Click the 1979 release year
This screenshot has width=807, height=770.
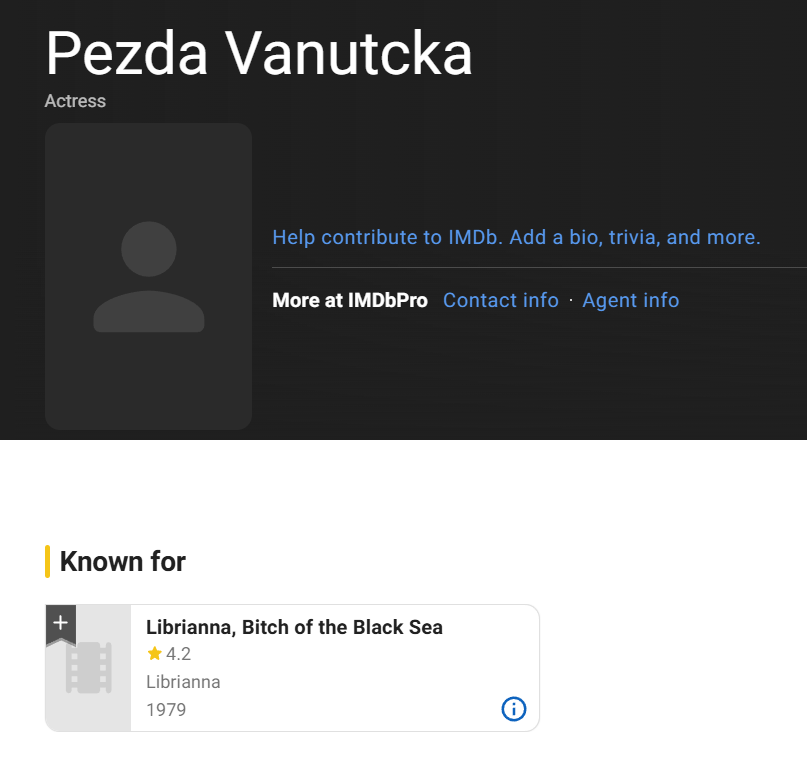tap(166, 710)
